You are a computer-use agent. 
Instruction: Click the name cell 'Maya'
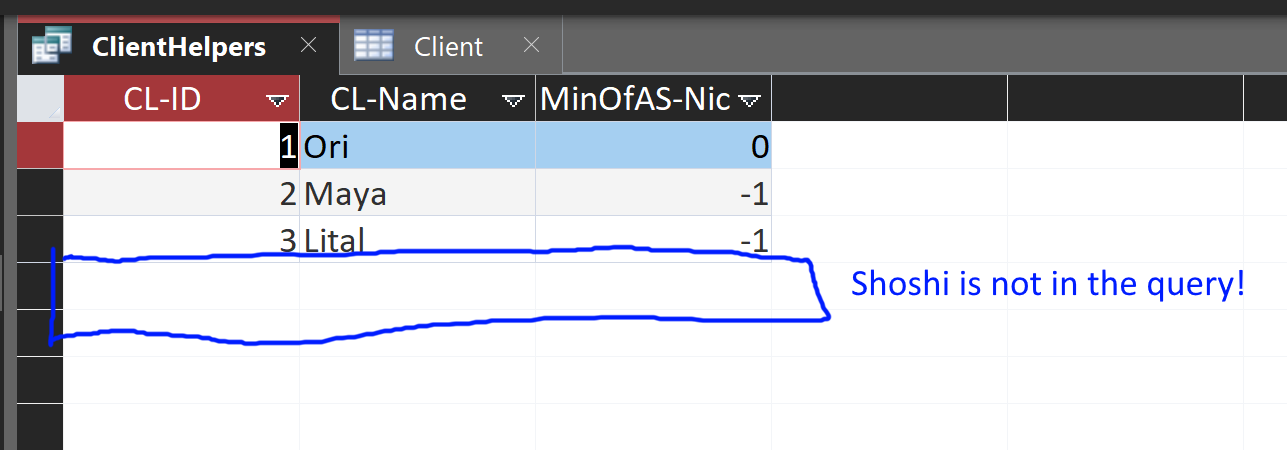coord(417,193)
